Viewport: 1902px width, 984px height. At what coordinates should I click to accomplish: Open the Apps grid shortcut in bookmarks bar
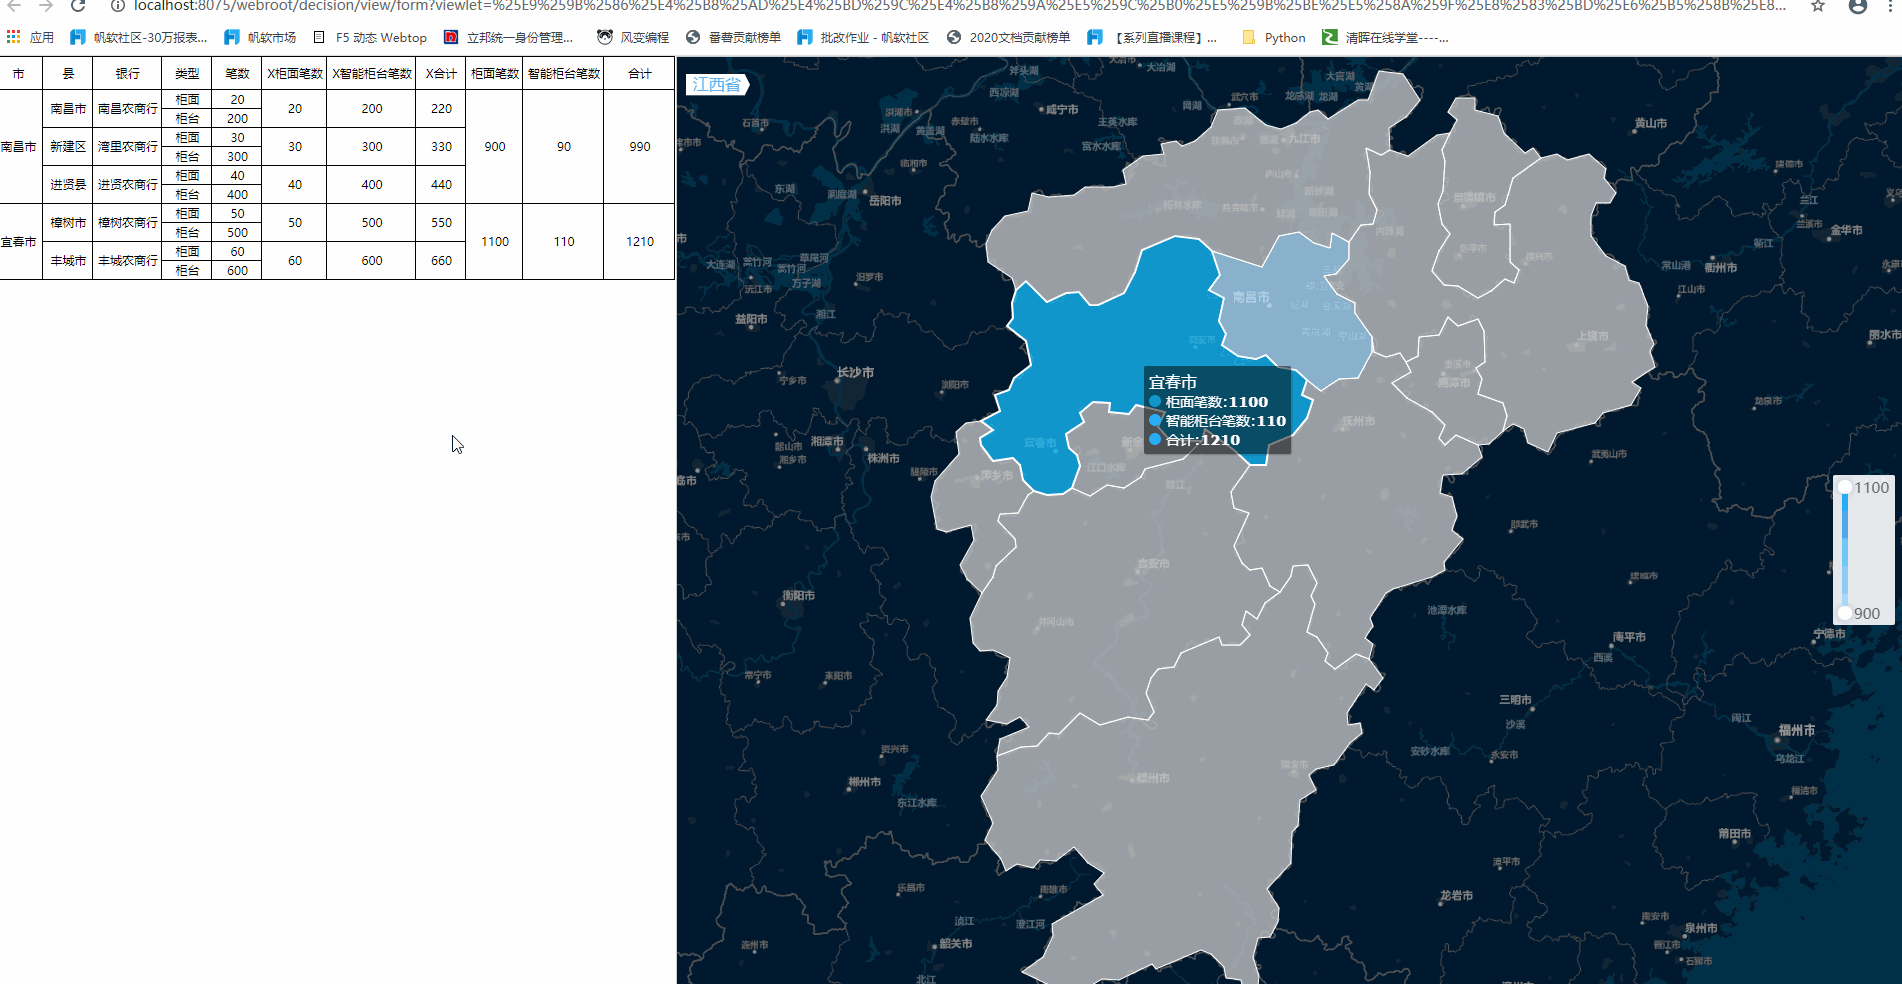(13, 37)
